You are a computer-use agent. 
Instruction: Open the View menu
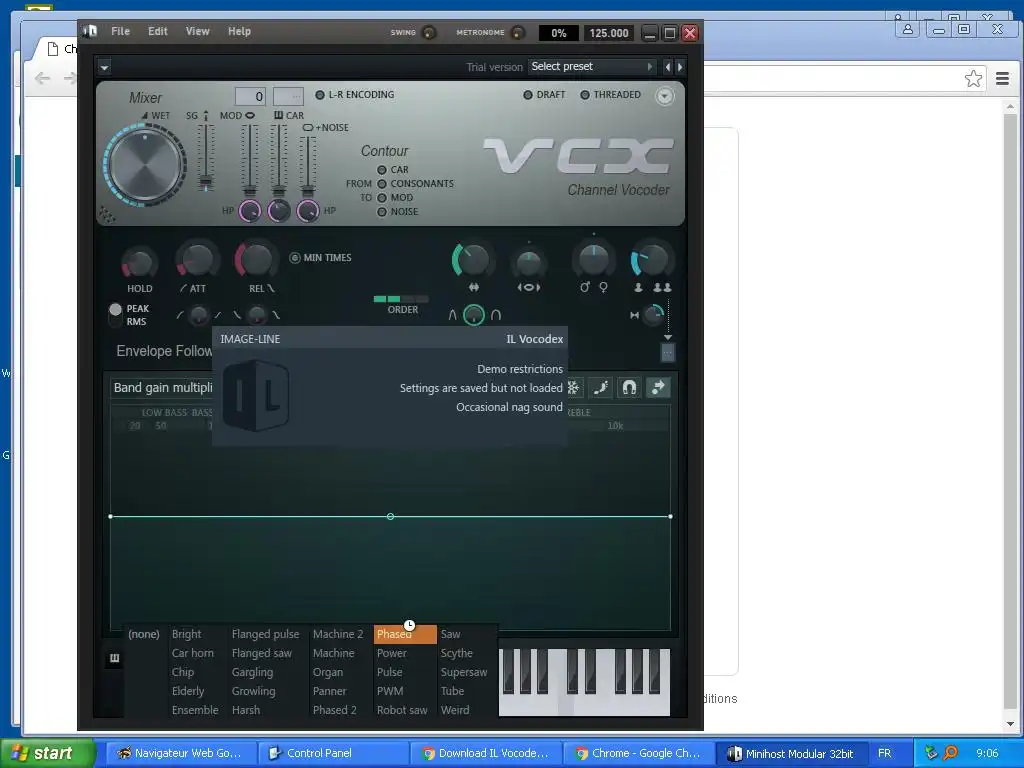(197, 31)
